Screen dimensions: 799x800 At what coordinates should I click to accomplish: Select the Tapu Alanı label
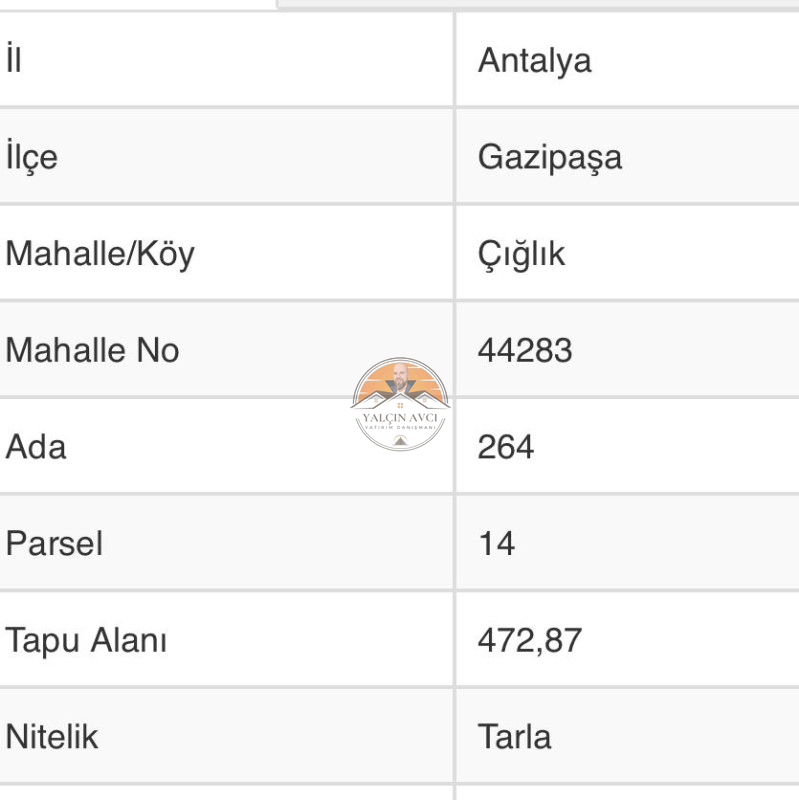point(86,640)
